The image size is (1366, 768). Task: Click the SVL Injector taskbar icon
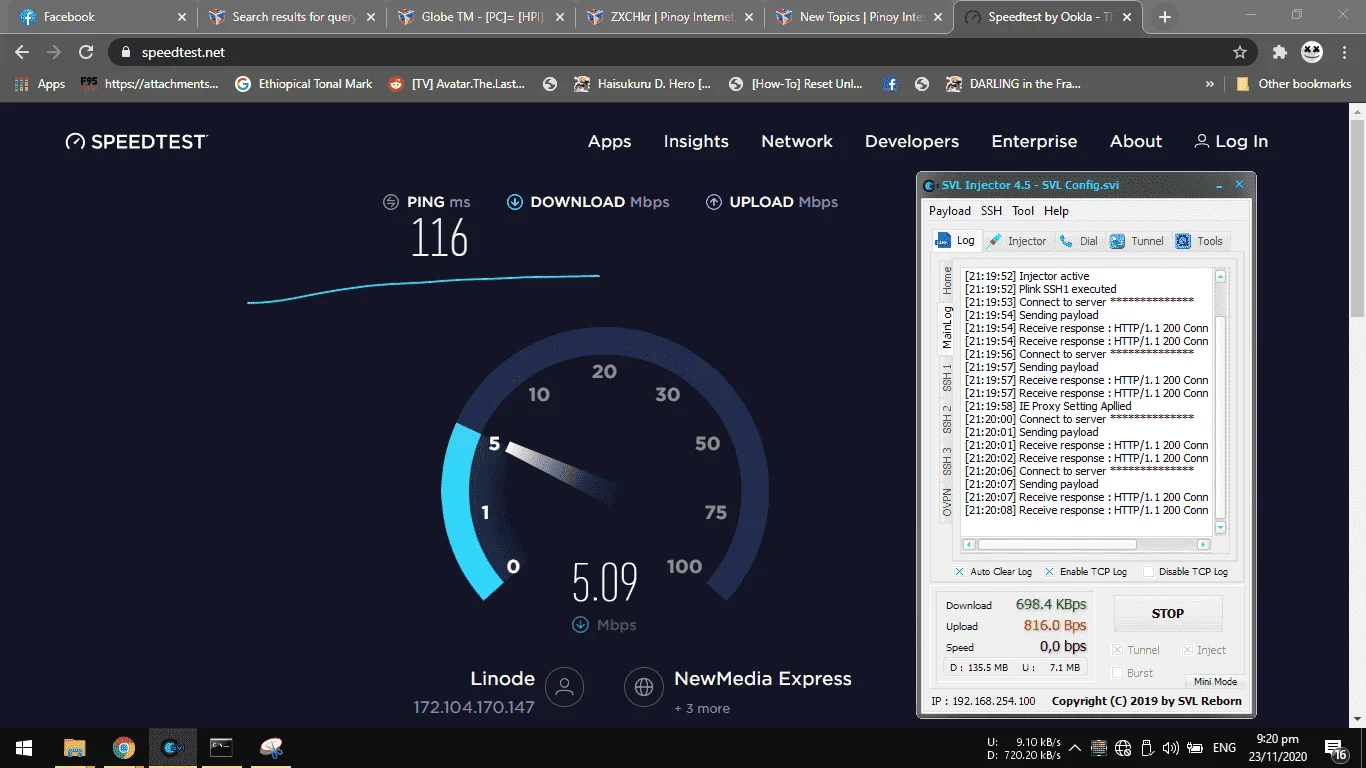(x=172, y=748)
